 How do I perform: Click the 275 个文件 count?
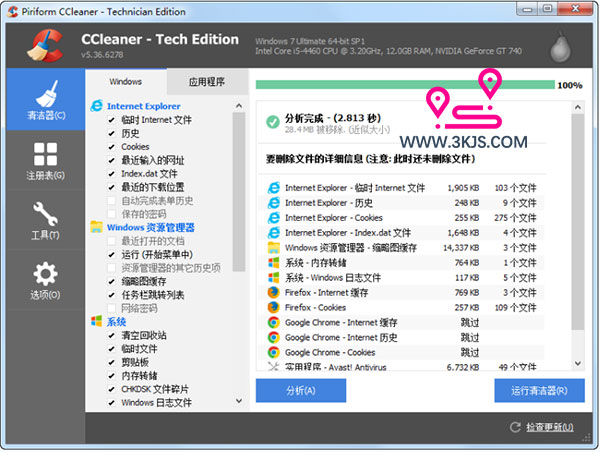coord(515,218)
